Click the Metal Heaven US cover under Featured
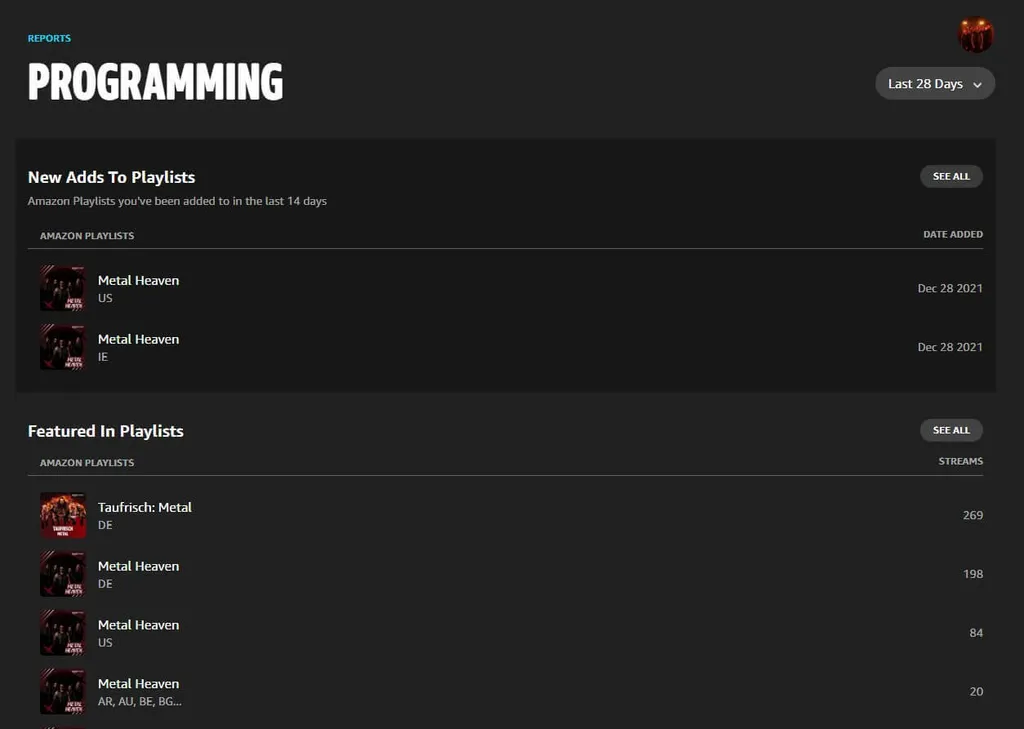 pos(62,632)
